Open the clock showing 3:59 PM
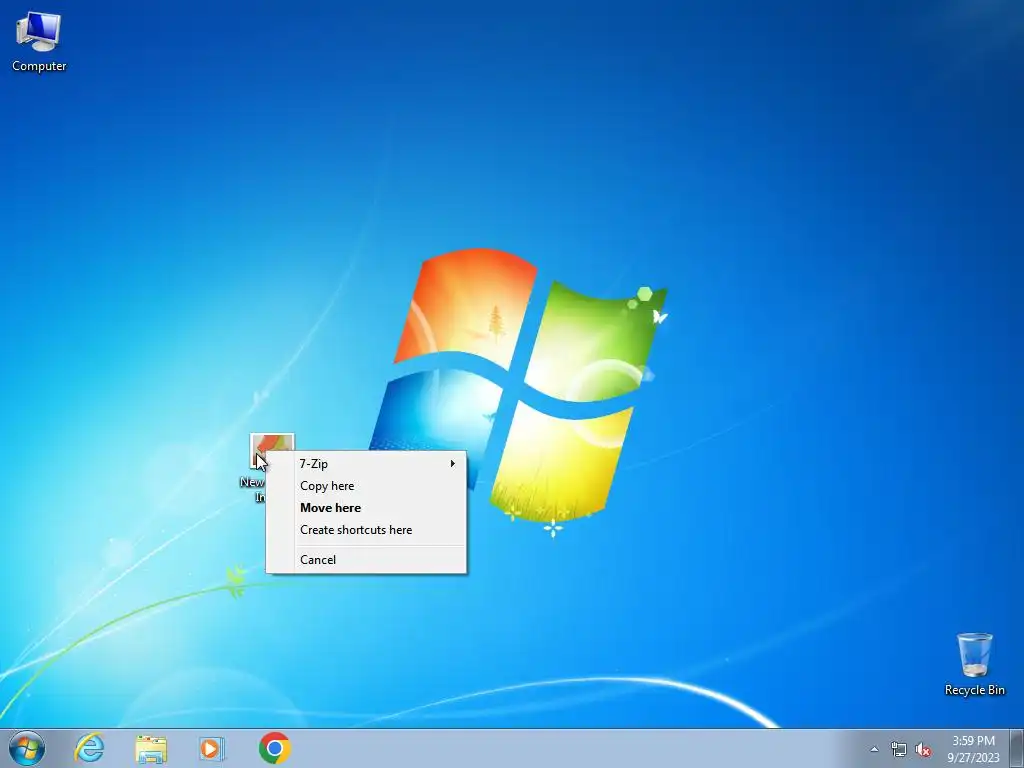The image size is (1024, 768). pos(973,749)
